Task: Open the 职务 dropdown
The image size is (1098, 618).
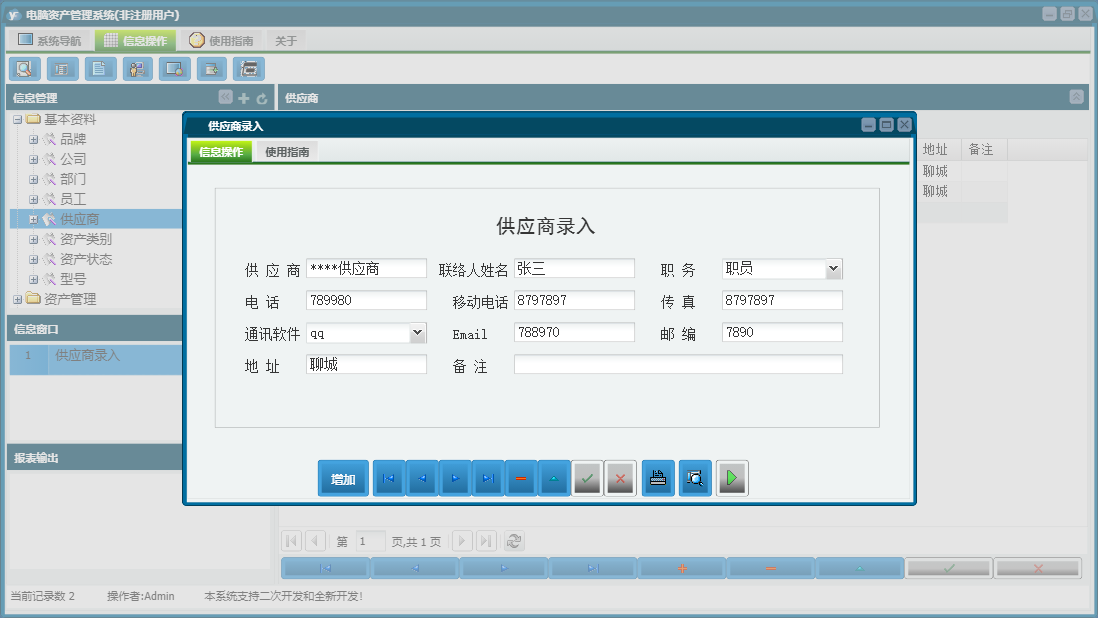Action: coord(833,269)
